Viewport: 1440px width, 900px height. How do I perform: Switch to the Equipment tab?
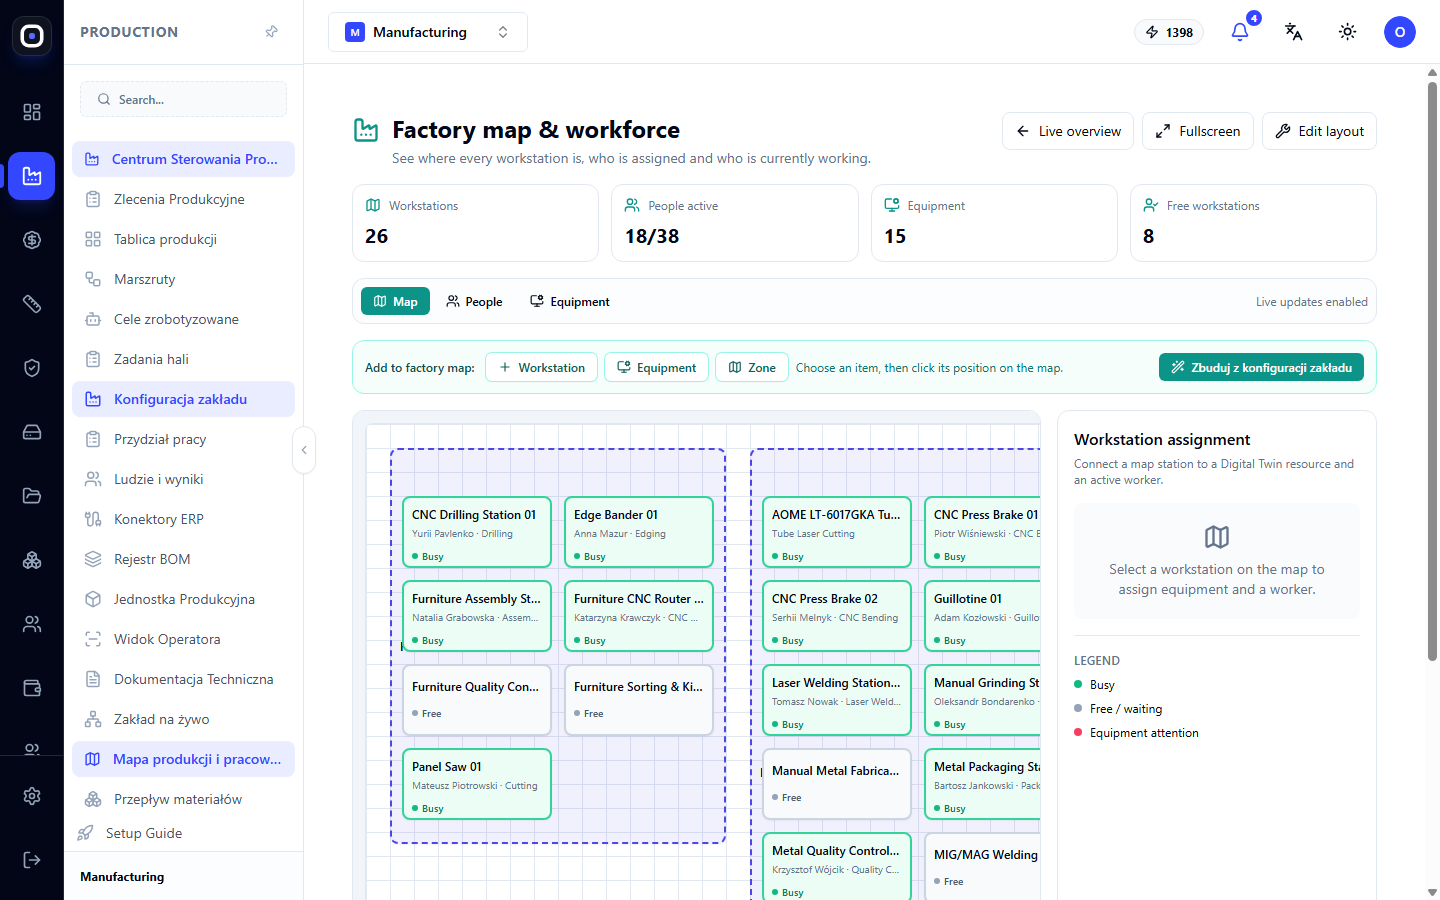(x=569, y=301)
